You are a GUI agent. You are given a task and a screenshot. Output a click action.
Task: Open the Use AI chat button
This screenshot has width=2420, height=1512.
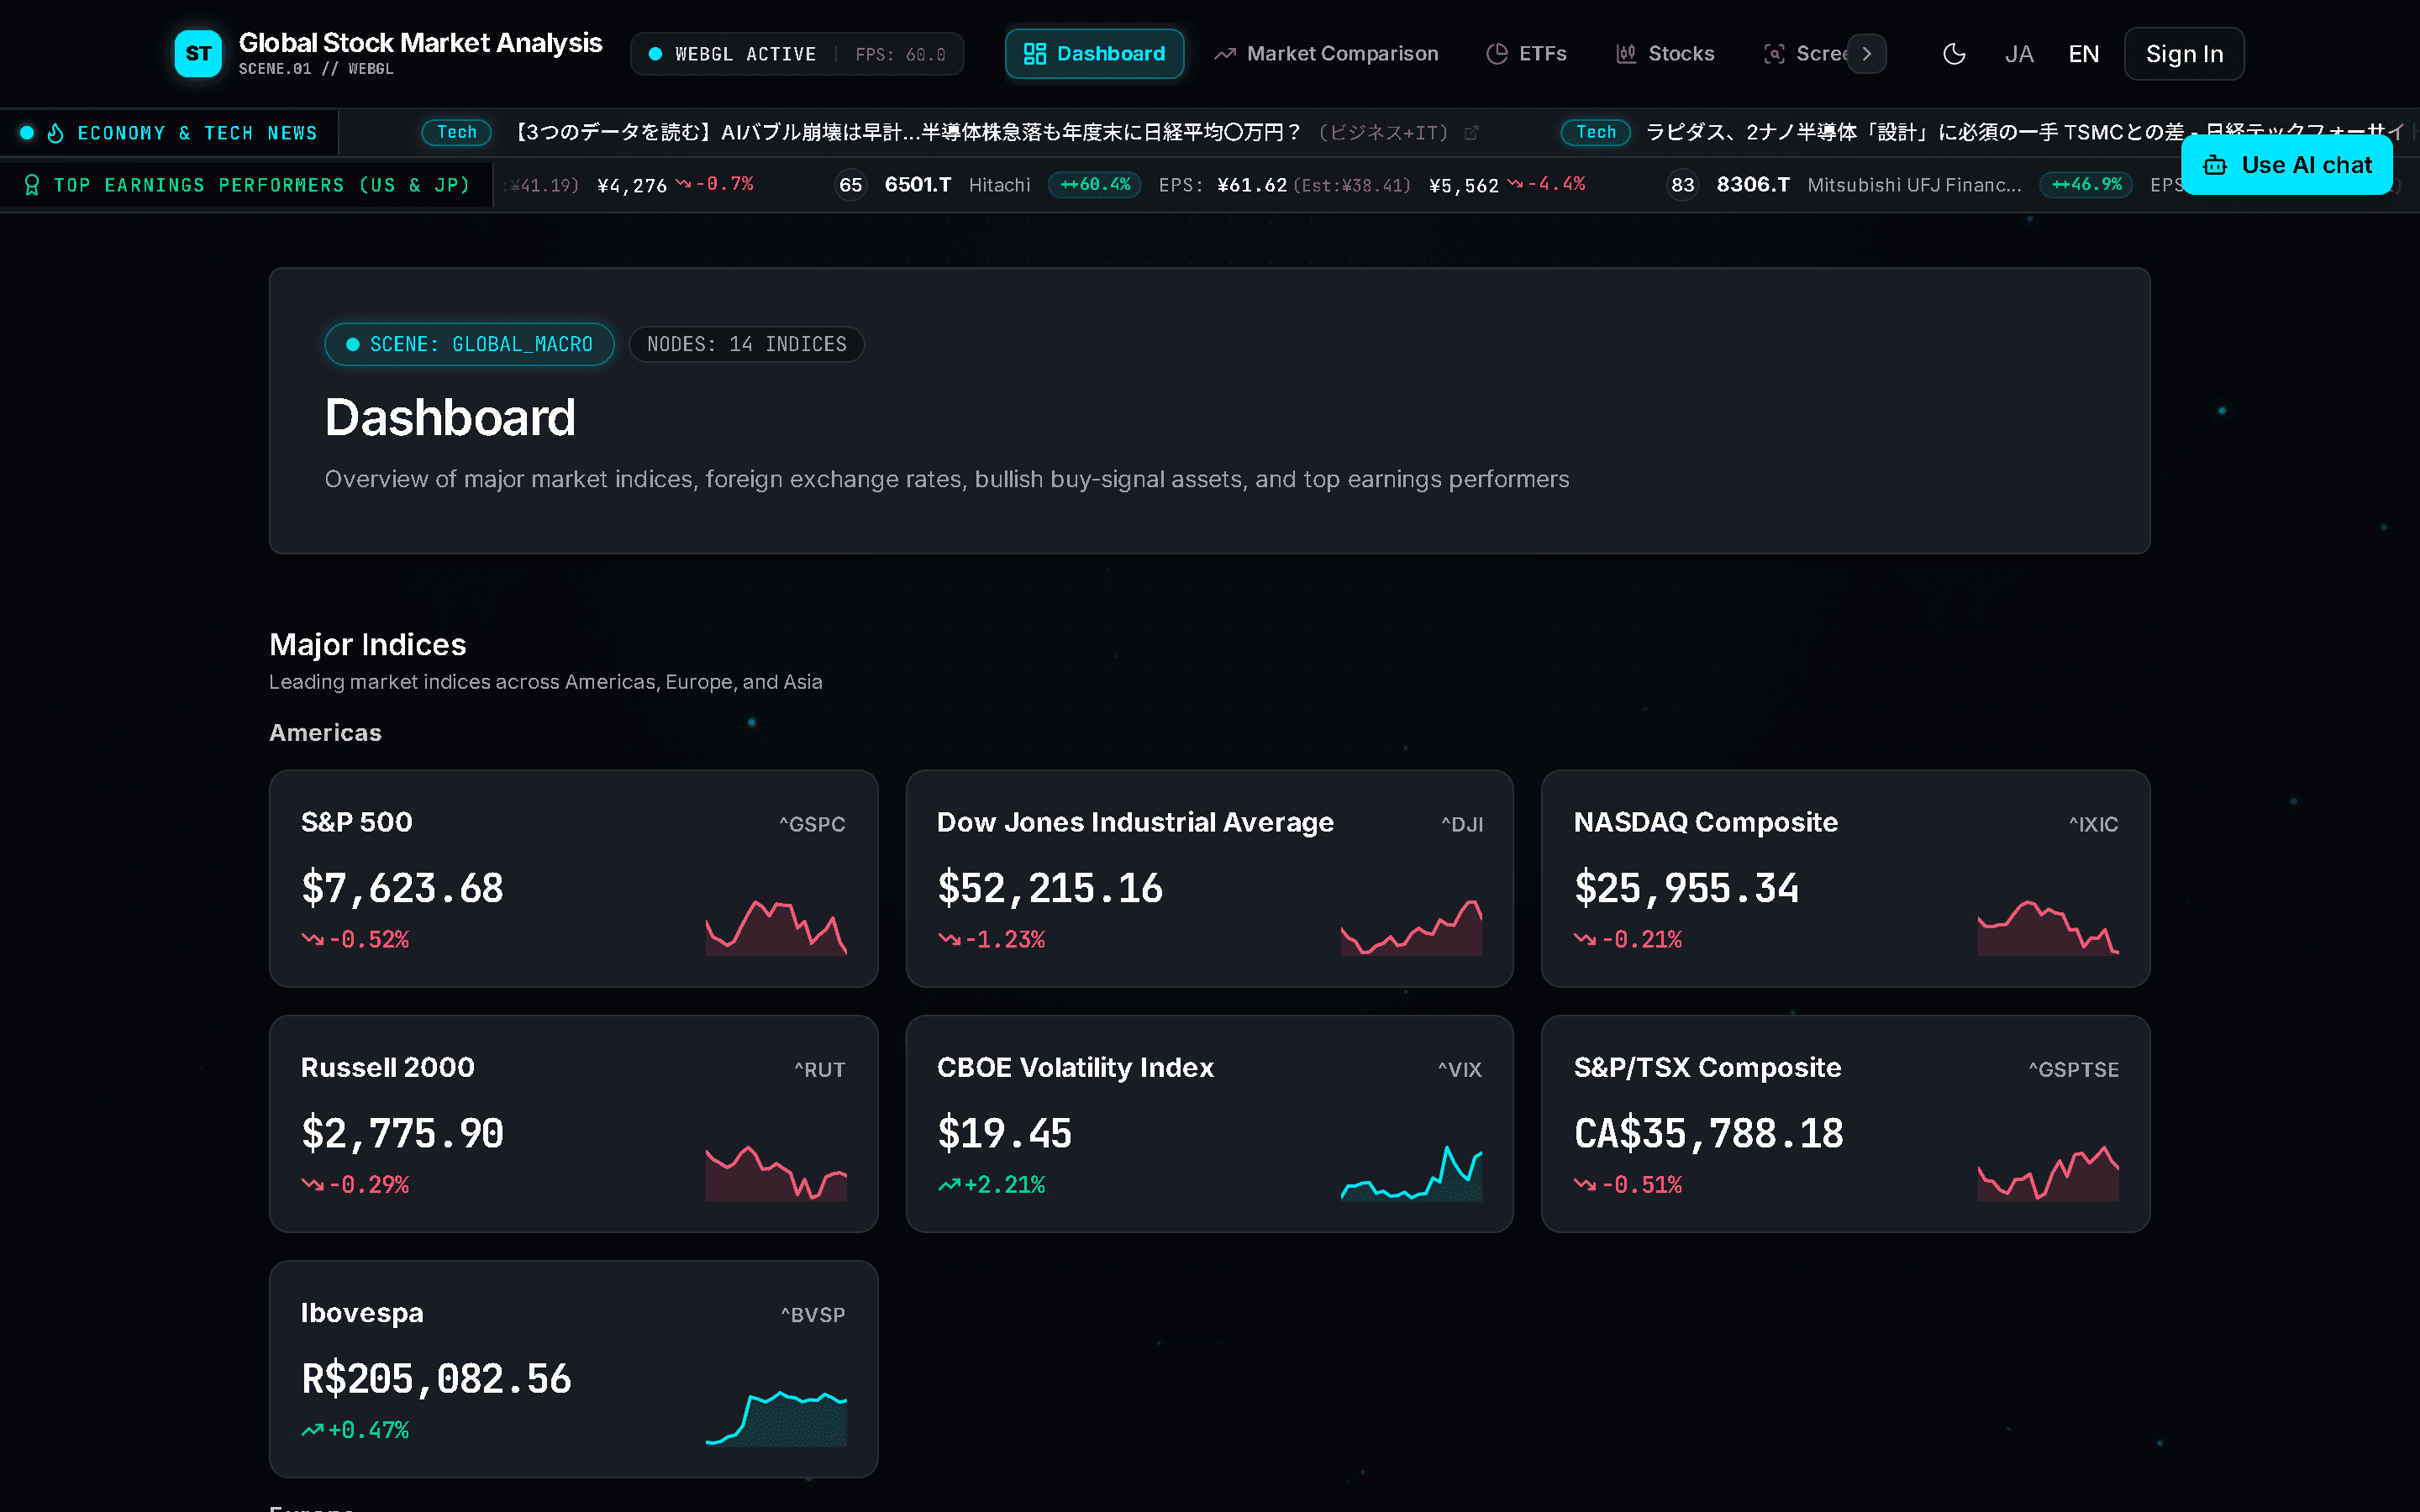point(2286,165)
